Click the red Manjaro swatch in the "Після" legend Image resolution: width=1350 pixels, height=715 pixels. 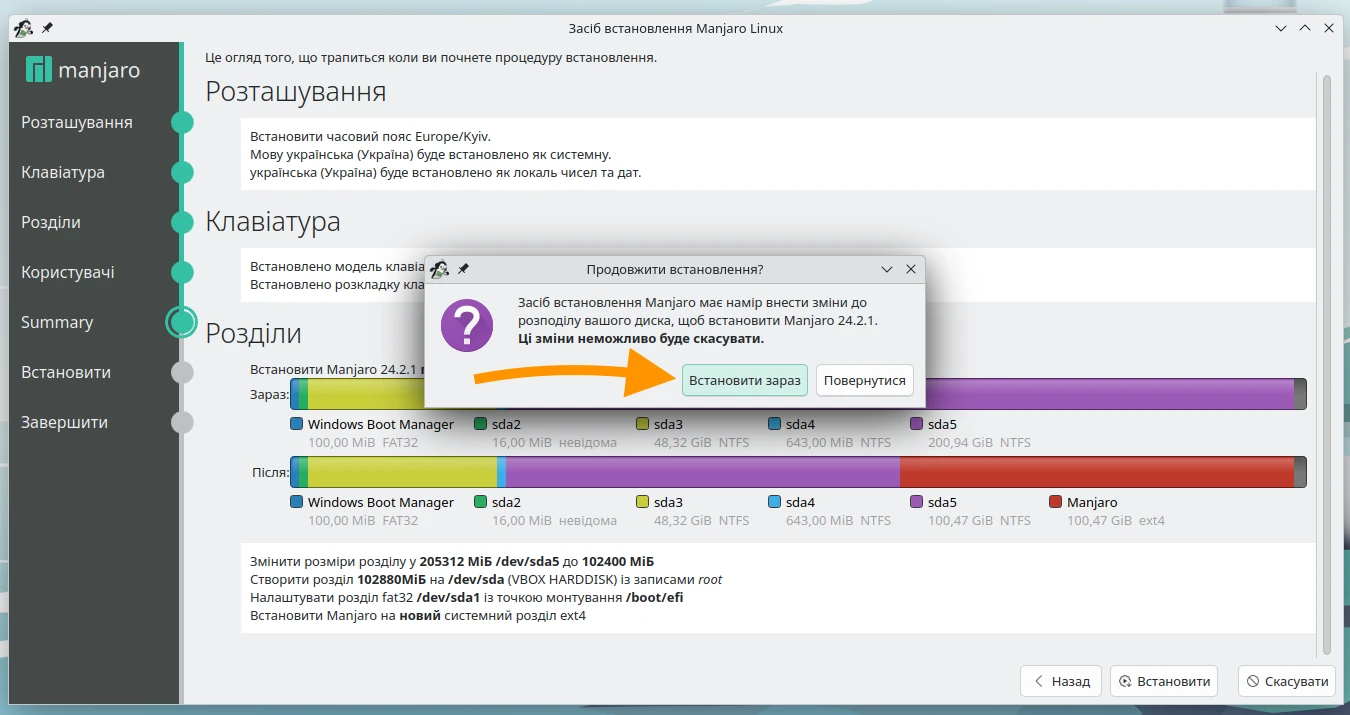coord(1056,502)
